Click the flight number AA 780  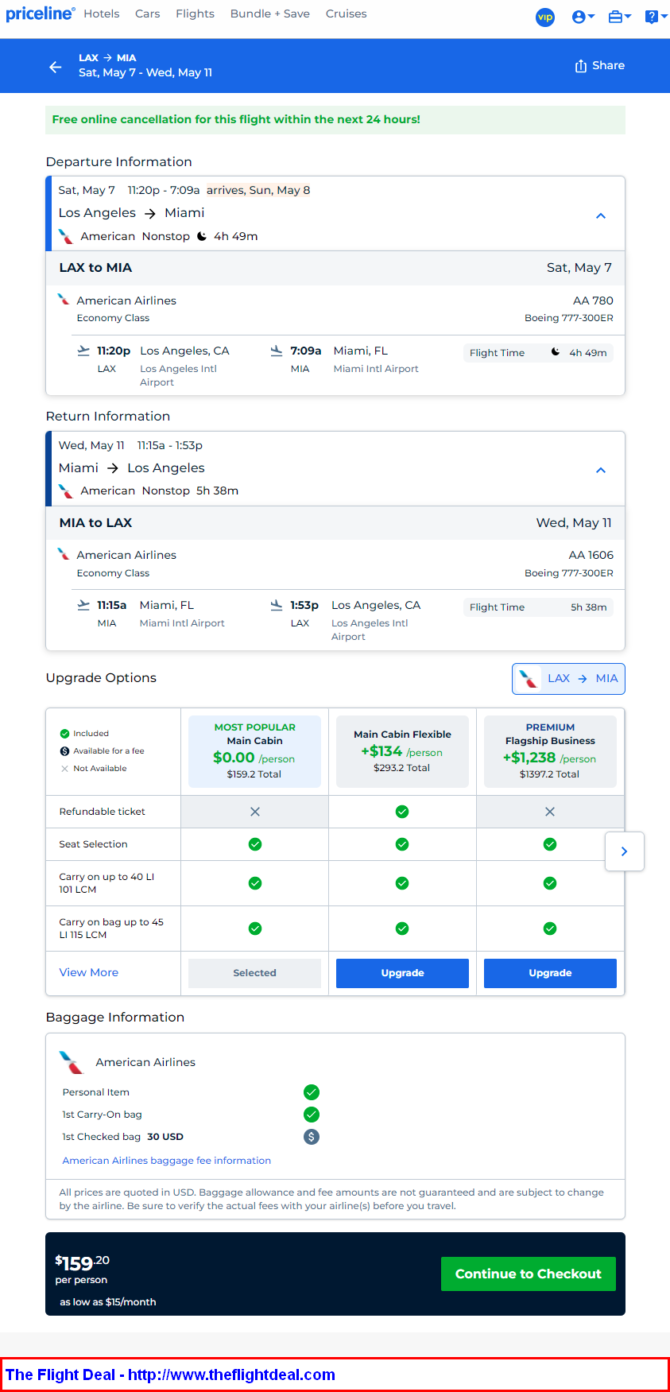593,300
